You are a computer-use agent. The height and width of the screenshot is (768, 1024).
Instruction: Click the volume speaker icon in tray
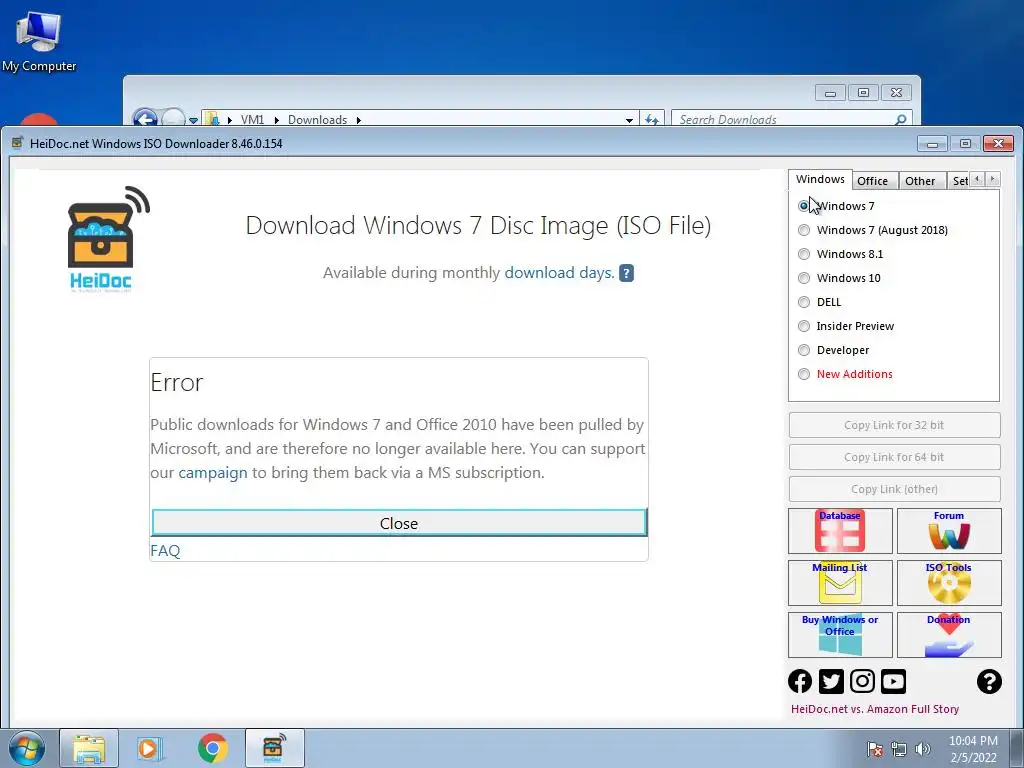pyautogui.click(x=923, y=749)
